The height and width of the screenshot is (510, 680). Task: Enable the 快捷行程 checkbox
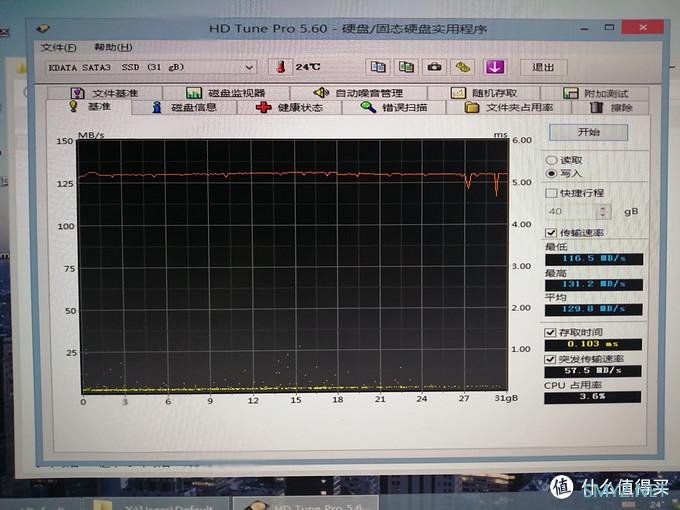point(551,193)
